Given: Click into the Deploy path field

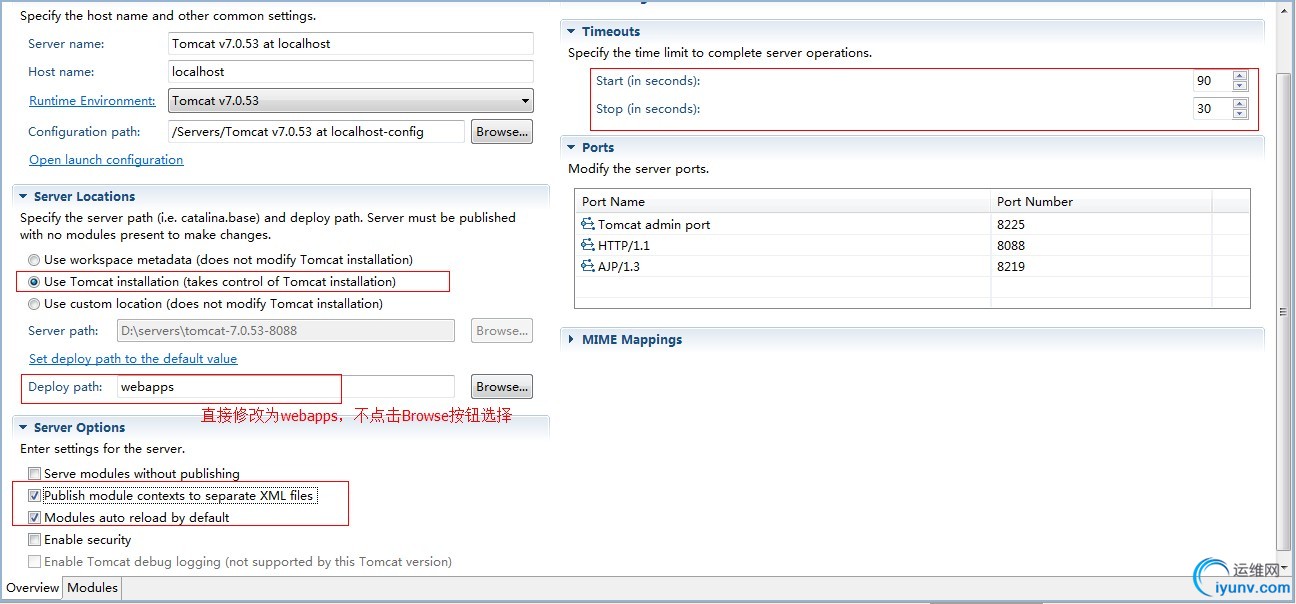Looking at the screenshot, I should [x=286, y=387].
